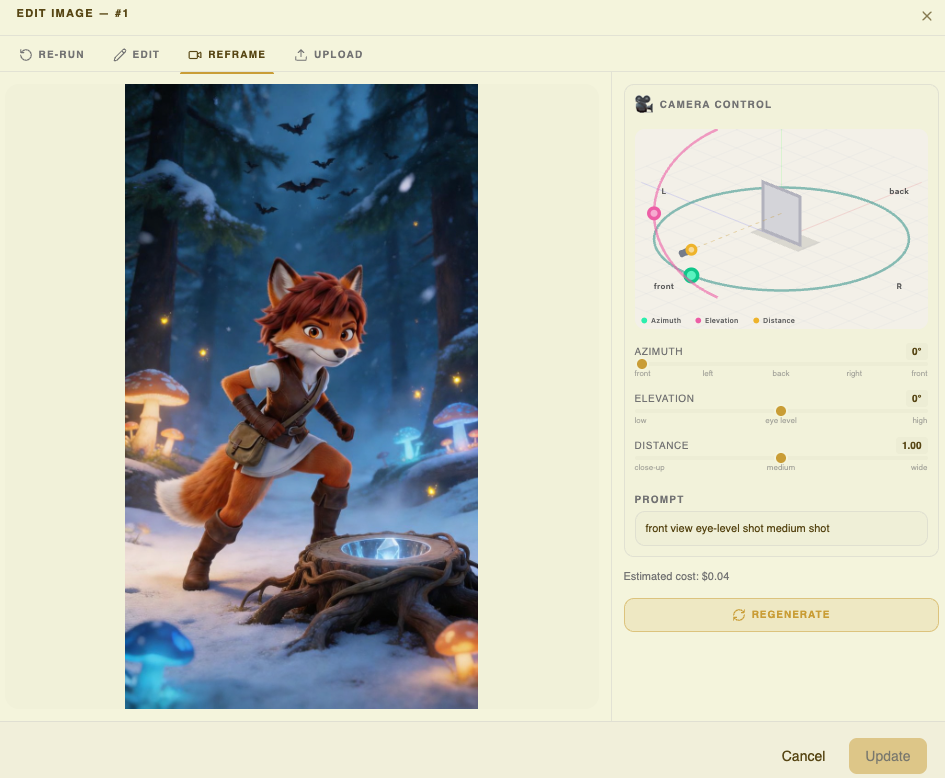
Task: Open the Edit tab
Action: (x=136, y=55)
